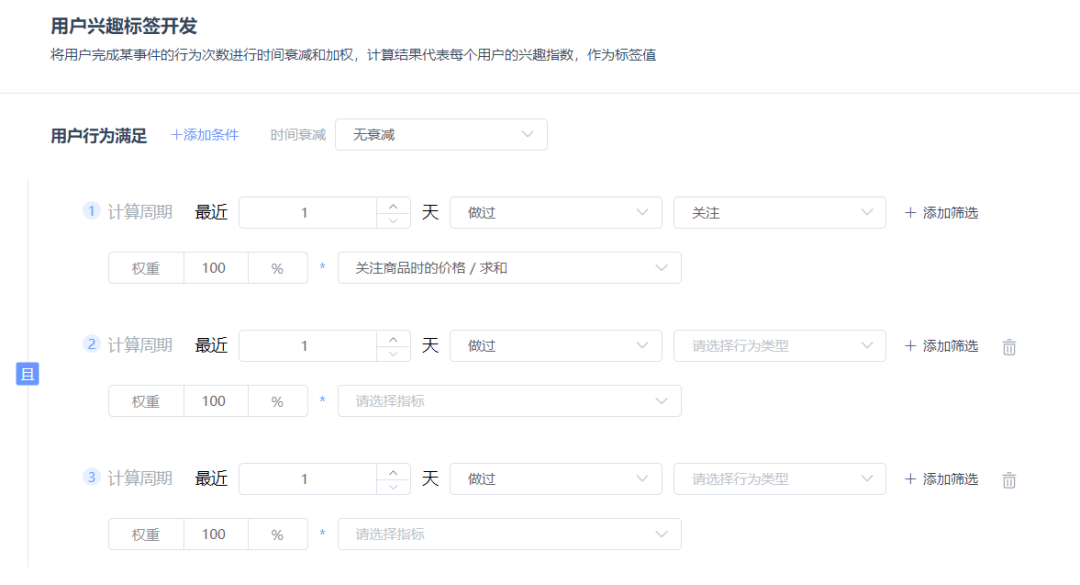Delete condition 2 with trash icon
Screen dimensions: 1080x585
coord(1009,347)
